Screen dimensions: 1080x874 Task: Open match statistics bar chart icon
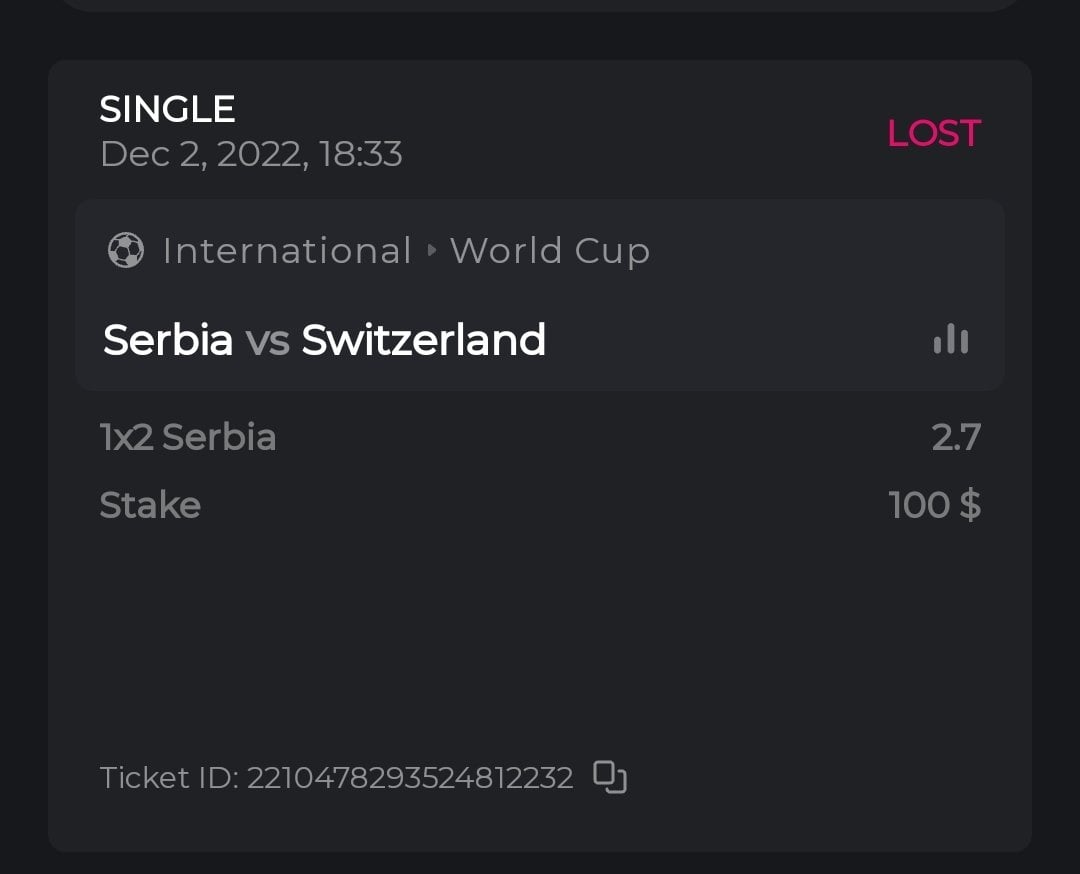[950, 340]
